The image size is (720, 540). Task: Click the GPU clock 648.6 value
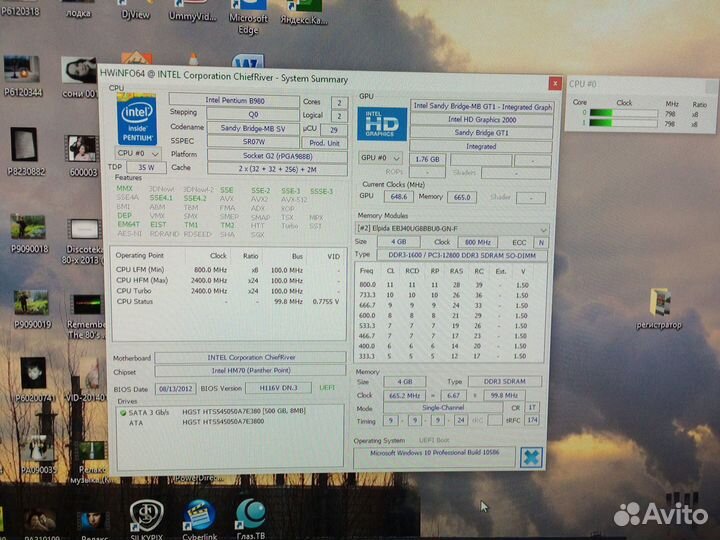[x=399, y=197]
